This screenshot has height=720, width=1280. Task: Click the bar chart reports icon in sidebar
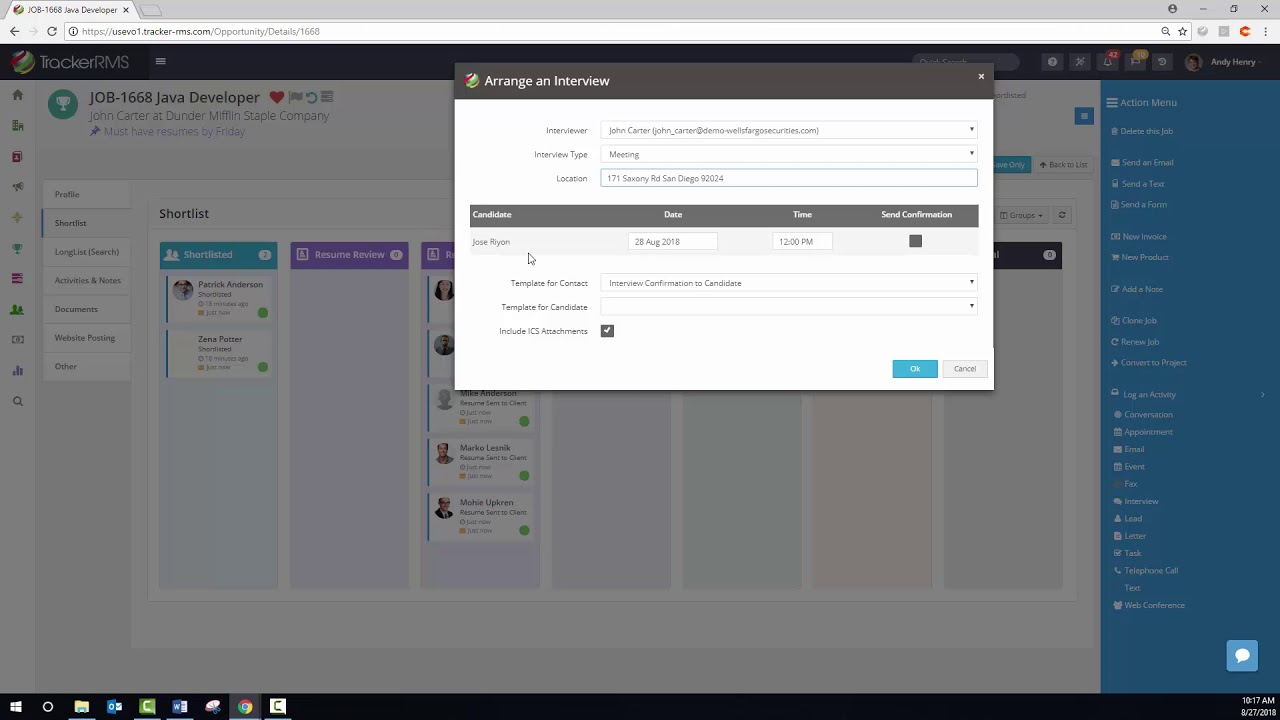click(x=17, y=370)
